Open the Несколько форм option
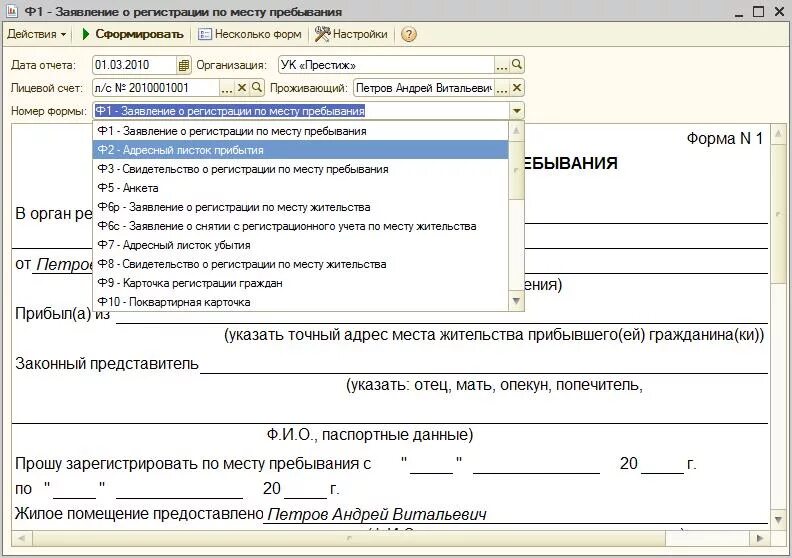Screen dimensions: 792x558 pyautogui.click(x=251, y=34)
